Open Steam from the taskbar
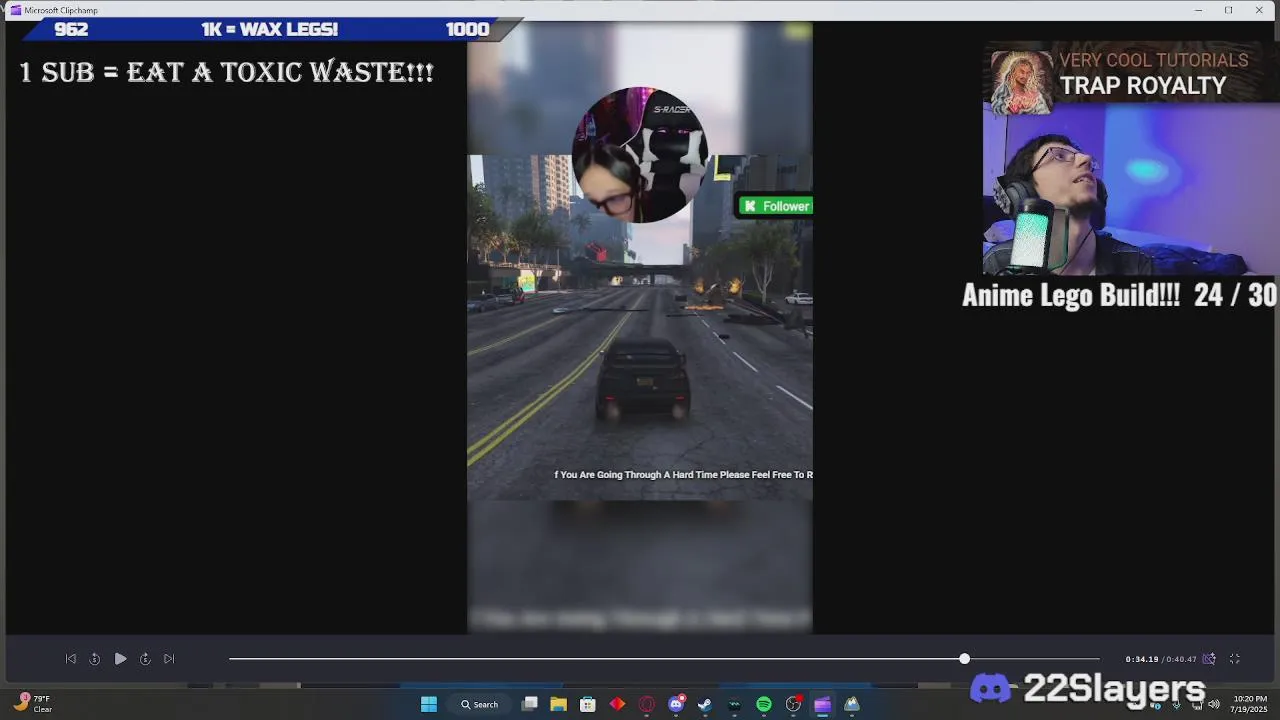Image resolution: width=1280 pixels, height=720 pixels. (705, 704)
